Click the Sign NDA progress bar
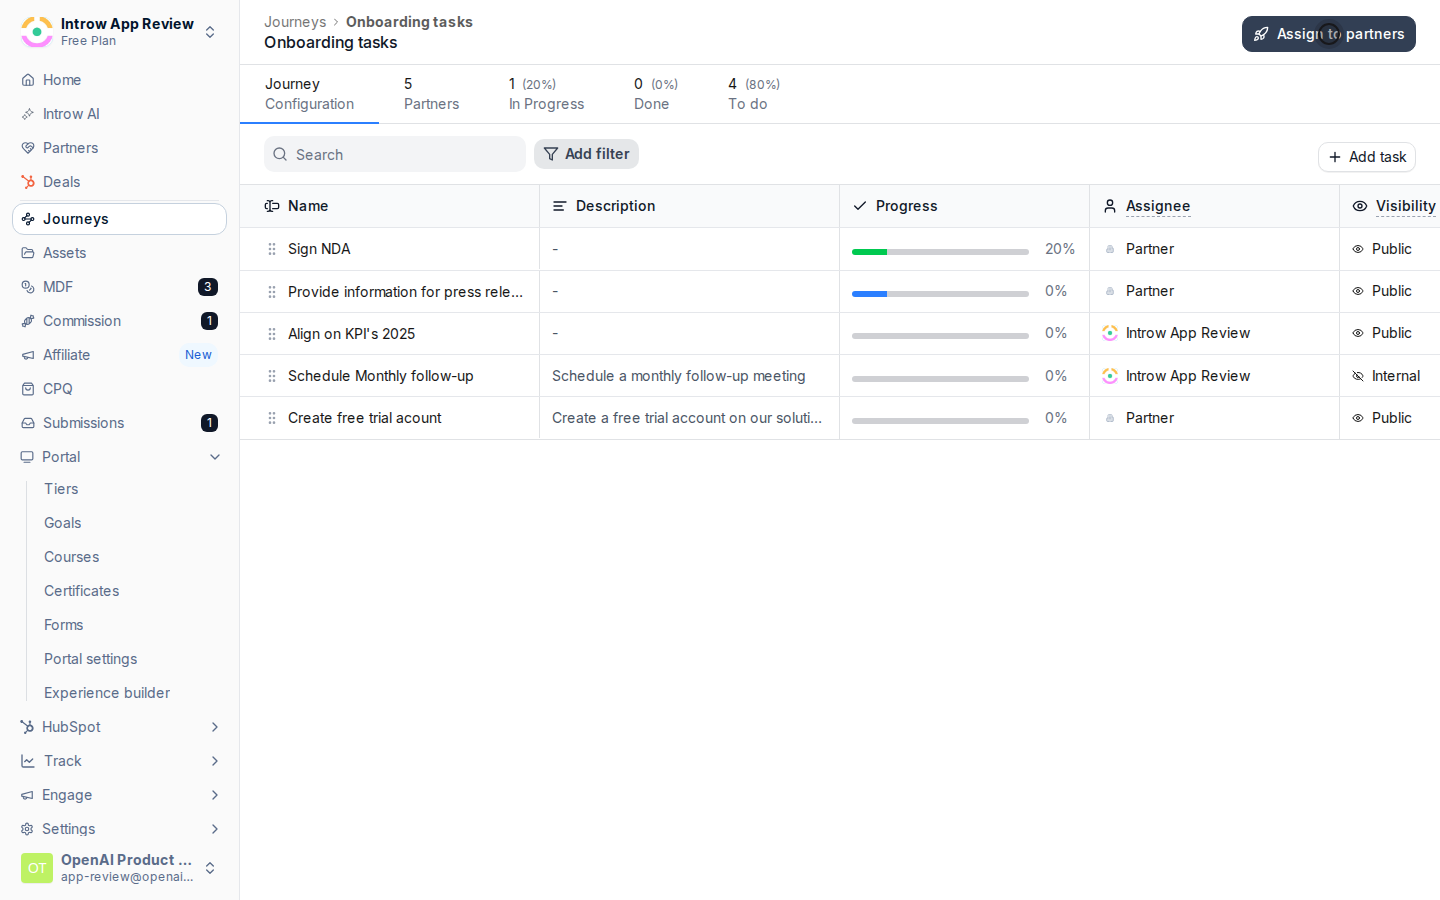Screen dimensions: 1440x900 pos(940,252)
